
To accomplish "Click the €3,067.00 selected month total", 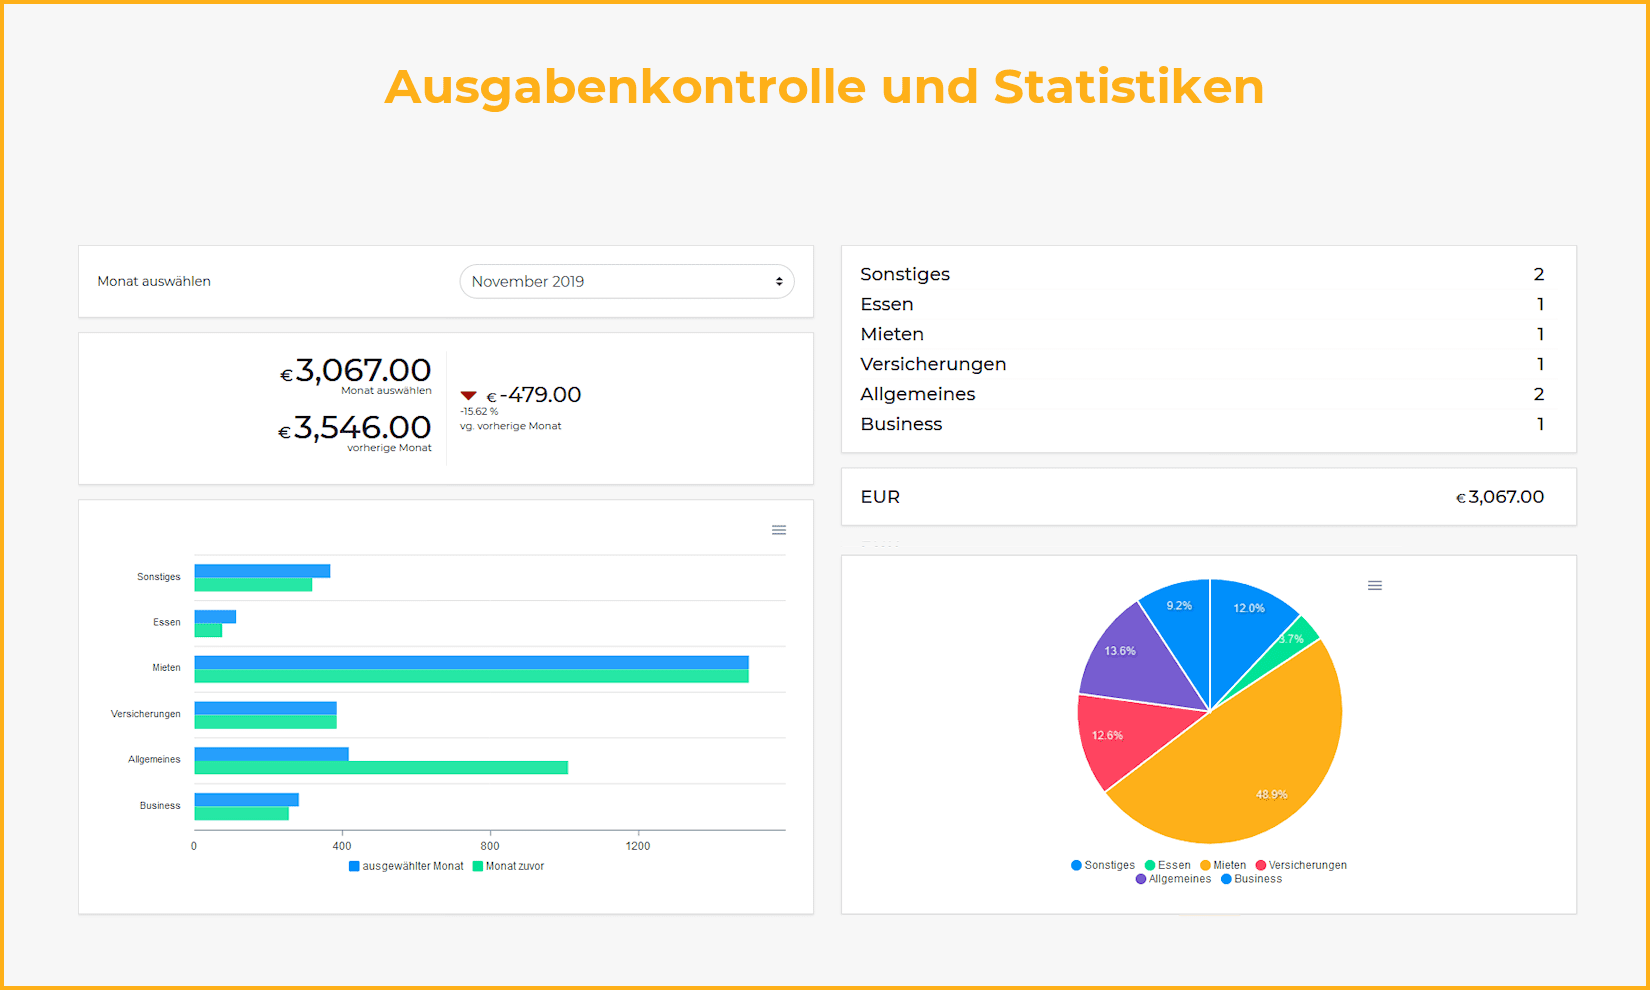I will pyautogui.click(x=355, y=371).
